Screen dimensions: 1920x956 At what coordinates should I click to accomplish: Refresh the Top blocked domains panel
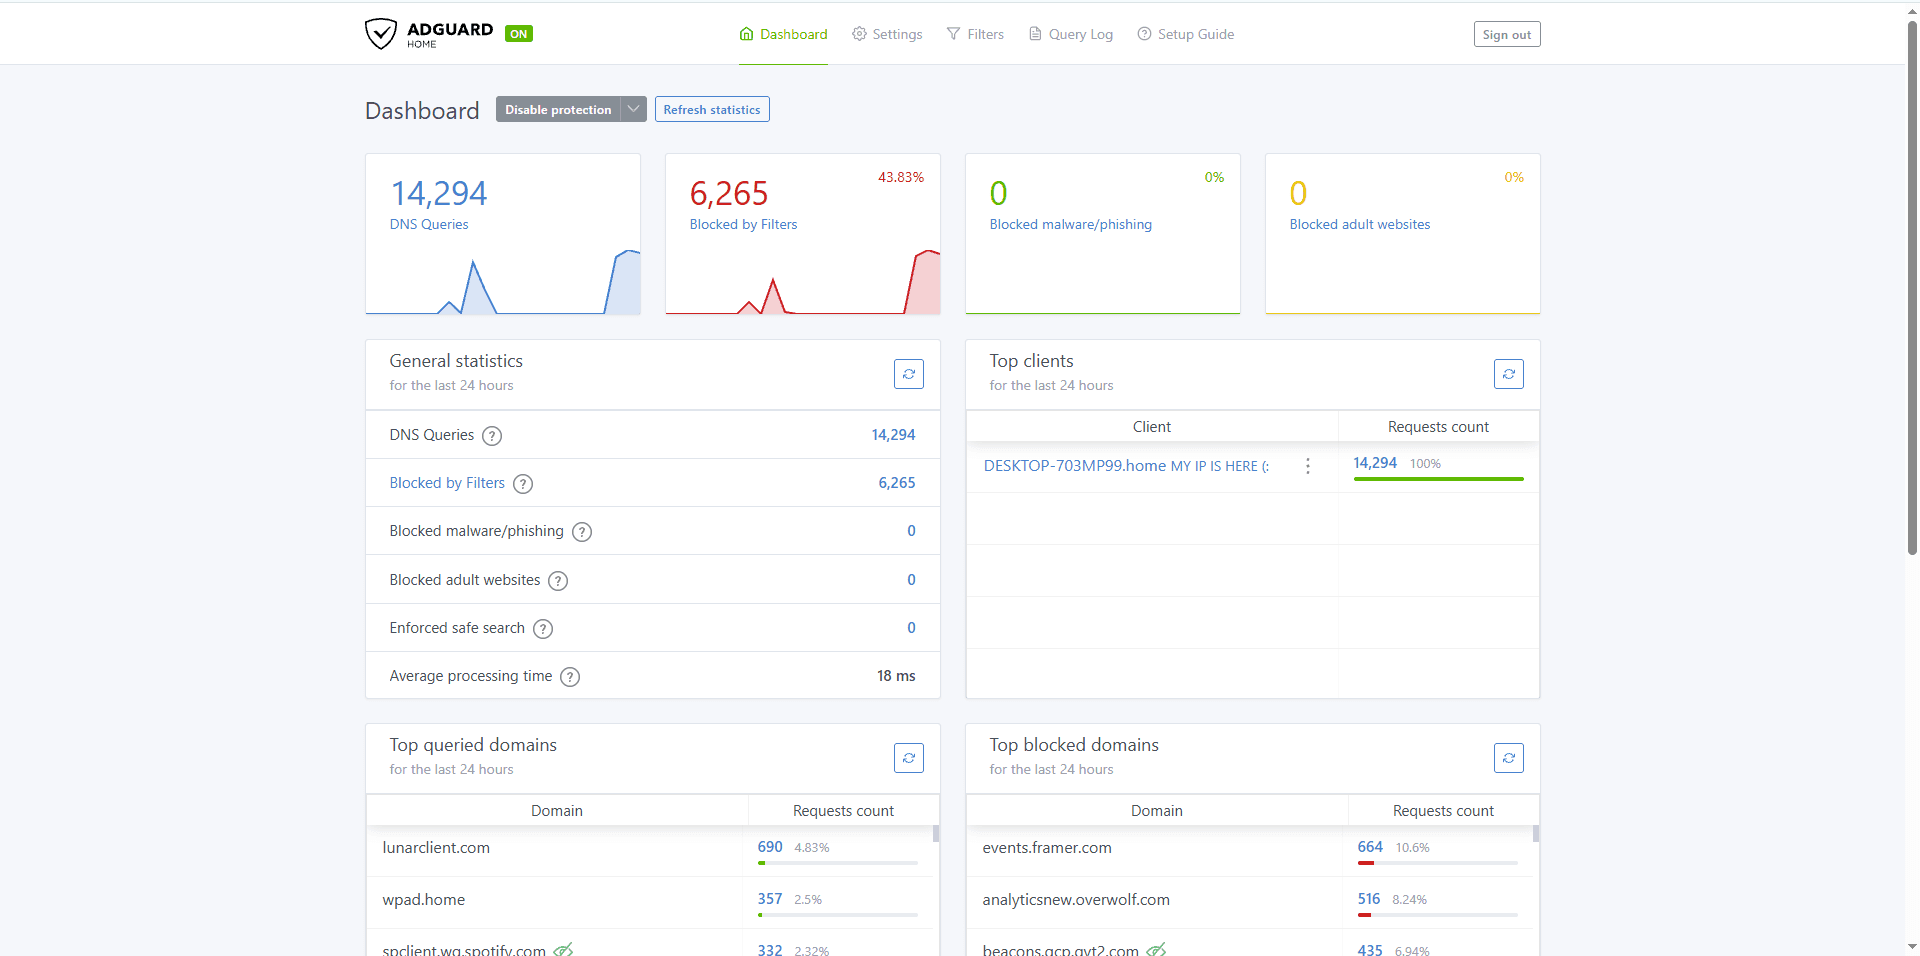pyautogui.click(x=1509, y=758)
